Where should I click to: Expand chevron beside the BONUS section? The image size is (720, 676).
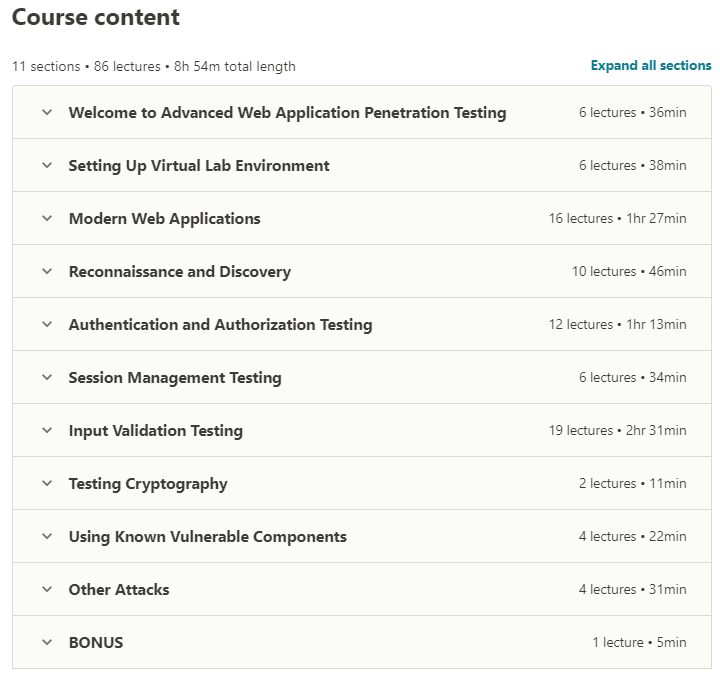pyautogui.click(x=47, y=643)
